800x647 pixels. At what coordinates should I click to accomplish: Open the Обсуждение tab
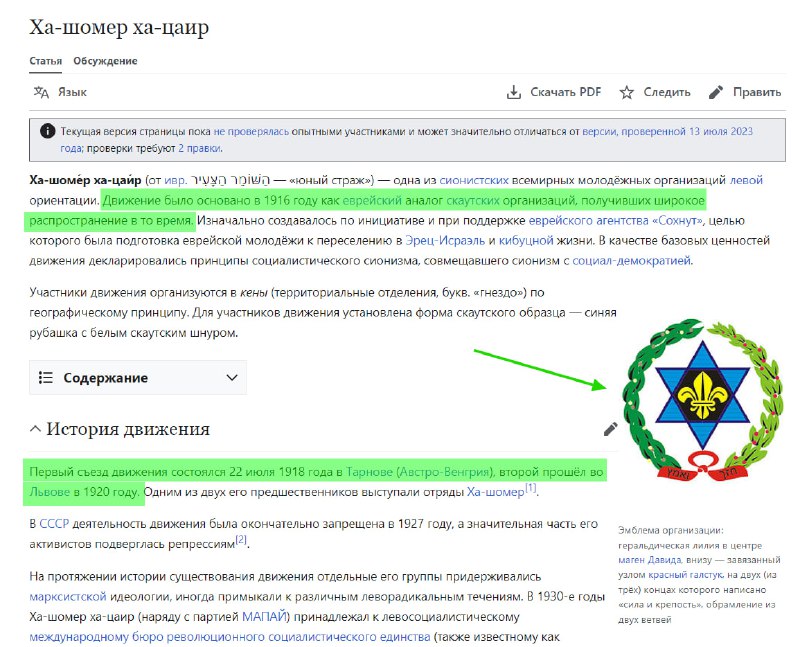pos(105,61)
